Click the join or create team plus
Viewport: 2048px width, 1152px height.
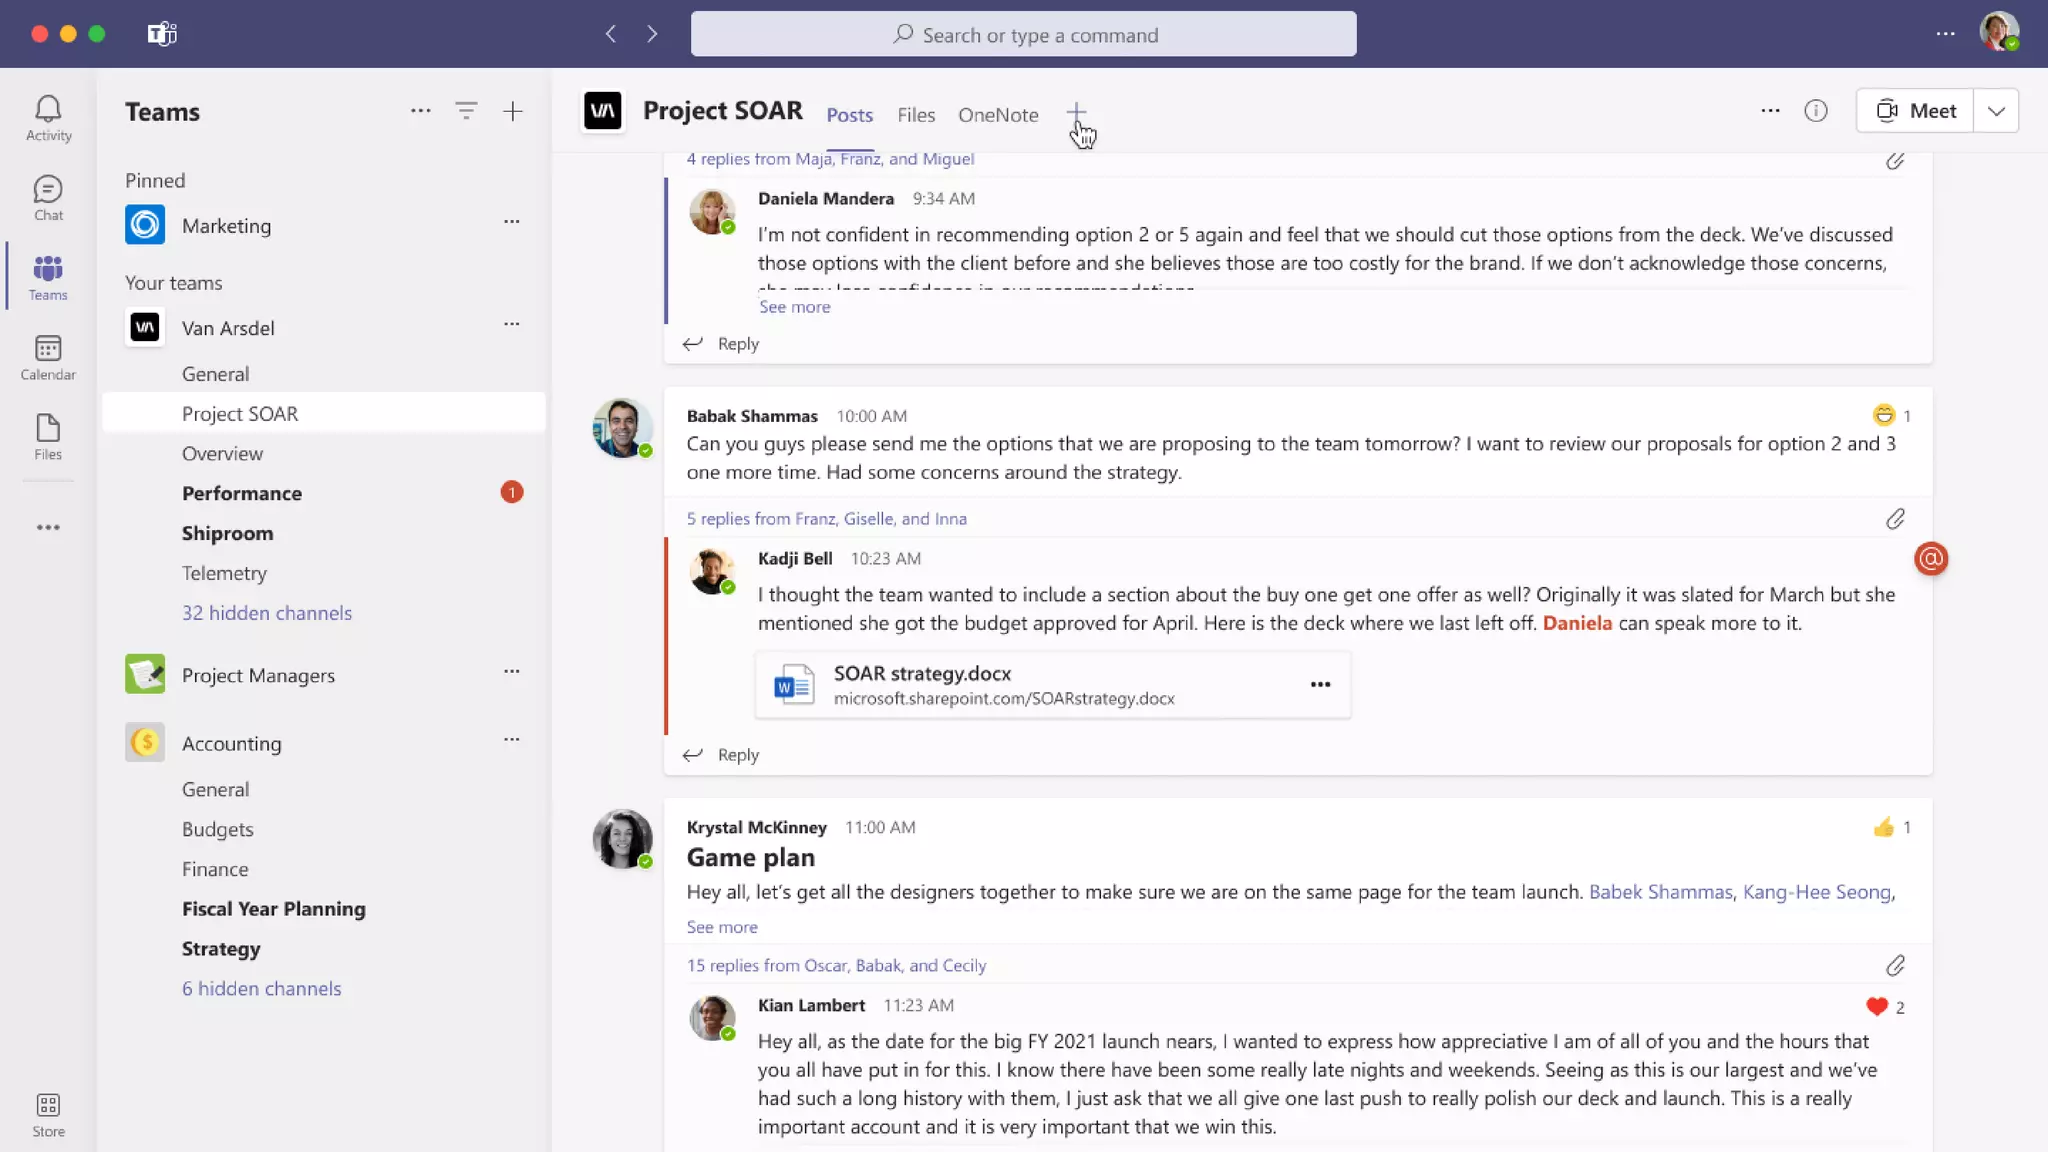tap(512, 111)
